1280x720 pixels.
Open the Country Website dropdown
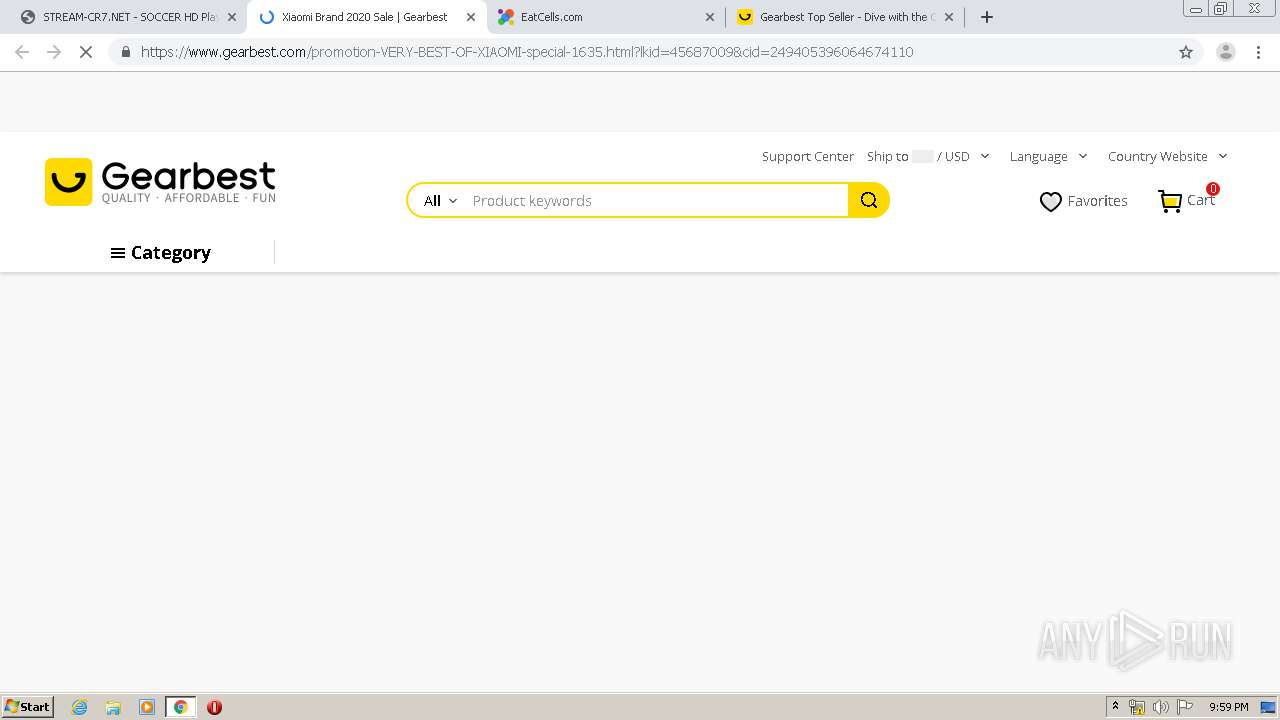1167,156
